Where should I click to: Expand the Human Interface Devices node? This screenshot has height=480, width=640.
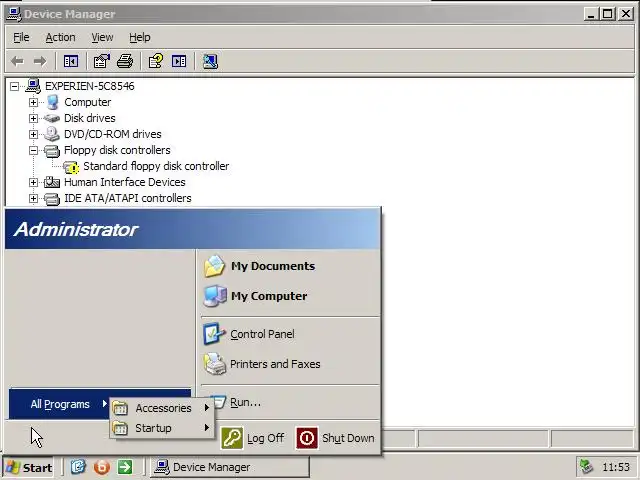[33, 182]
